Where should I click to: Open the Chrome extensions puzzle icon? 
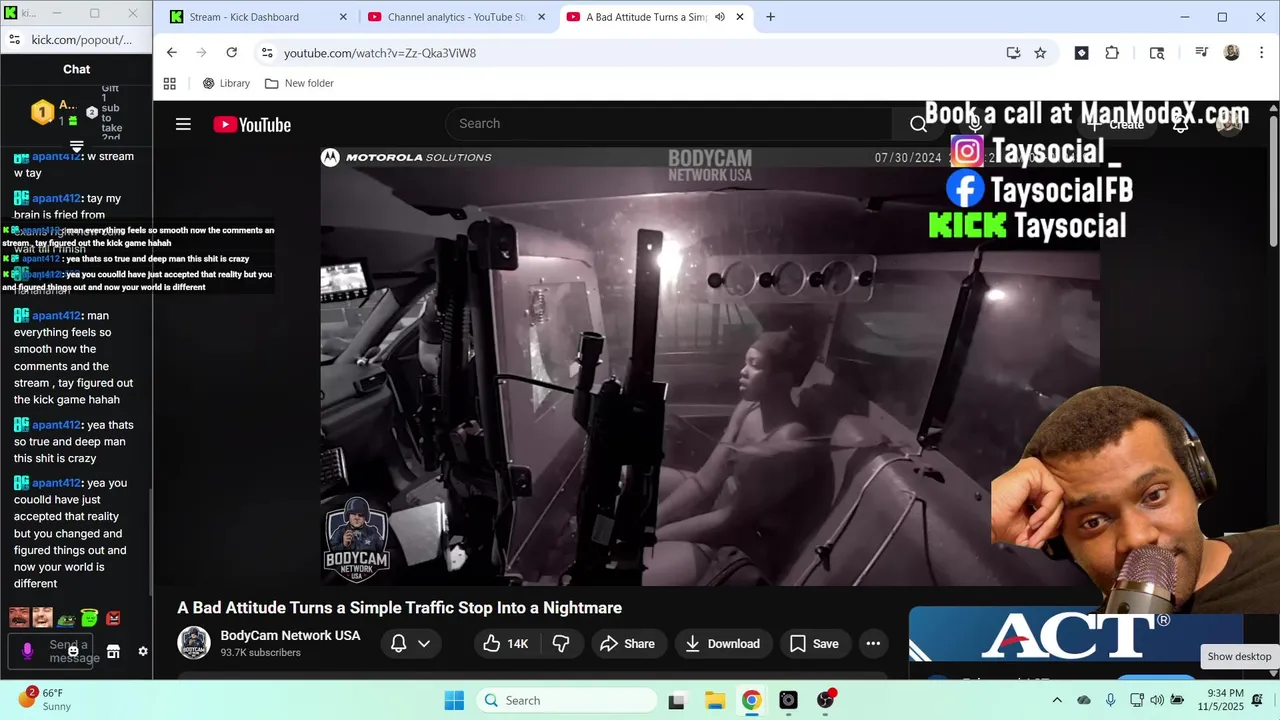tap(1112, 53)
